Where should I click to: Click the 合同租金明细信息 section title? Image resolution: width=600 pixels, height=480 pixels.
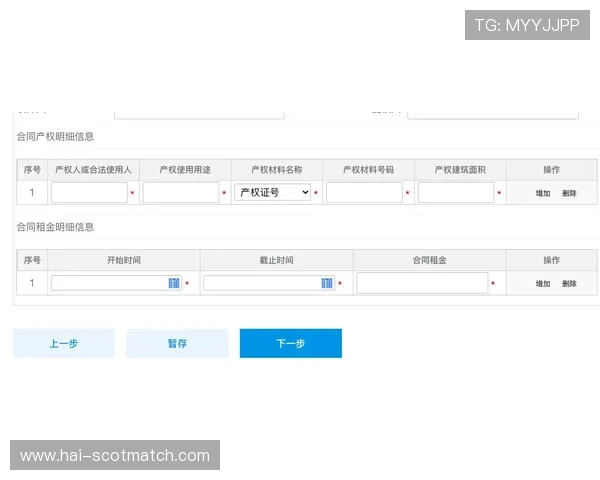(x=55, y=227)
